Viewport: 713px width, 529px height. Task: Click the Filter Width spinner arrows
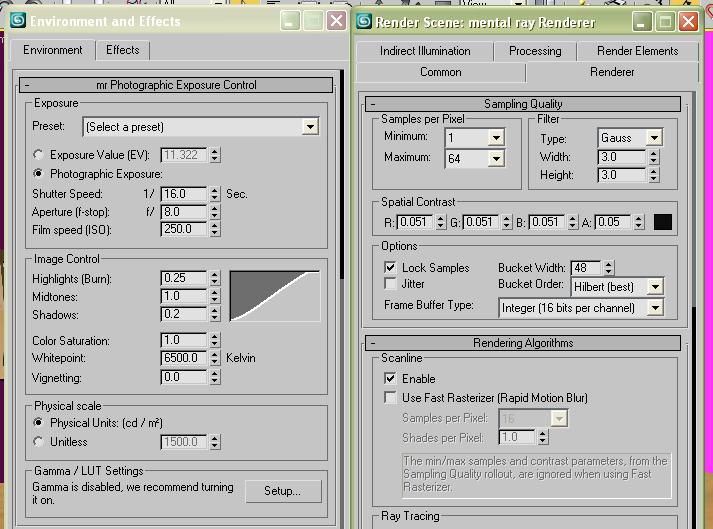(653, 157)
